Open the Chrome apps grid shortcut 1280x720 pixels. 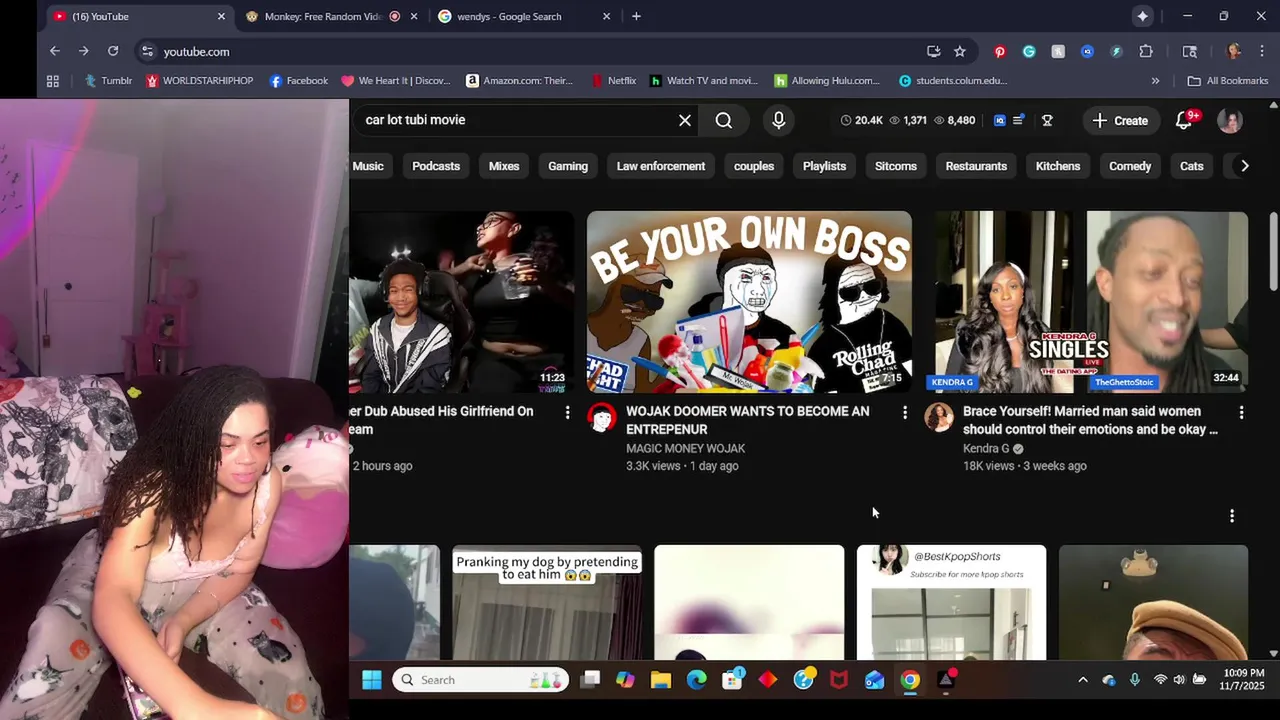53,81
